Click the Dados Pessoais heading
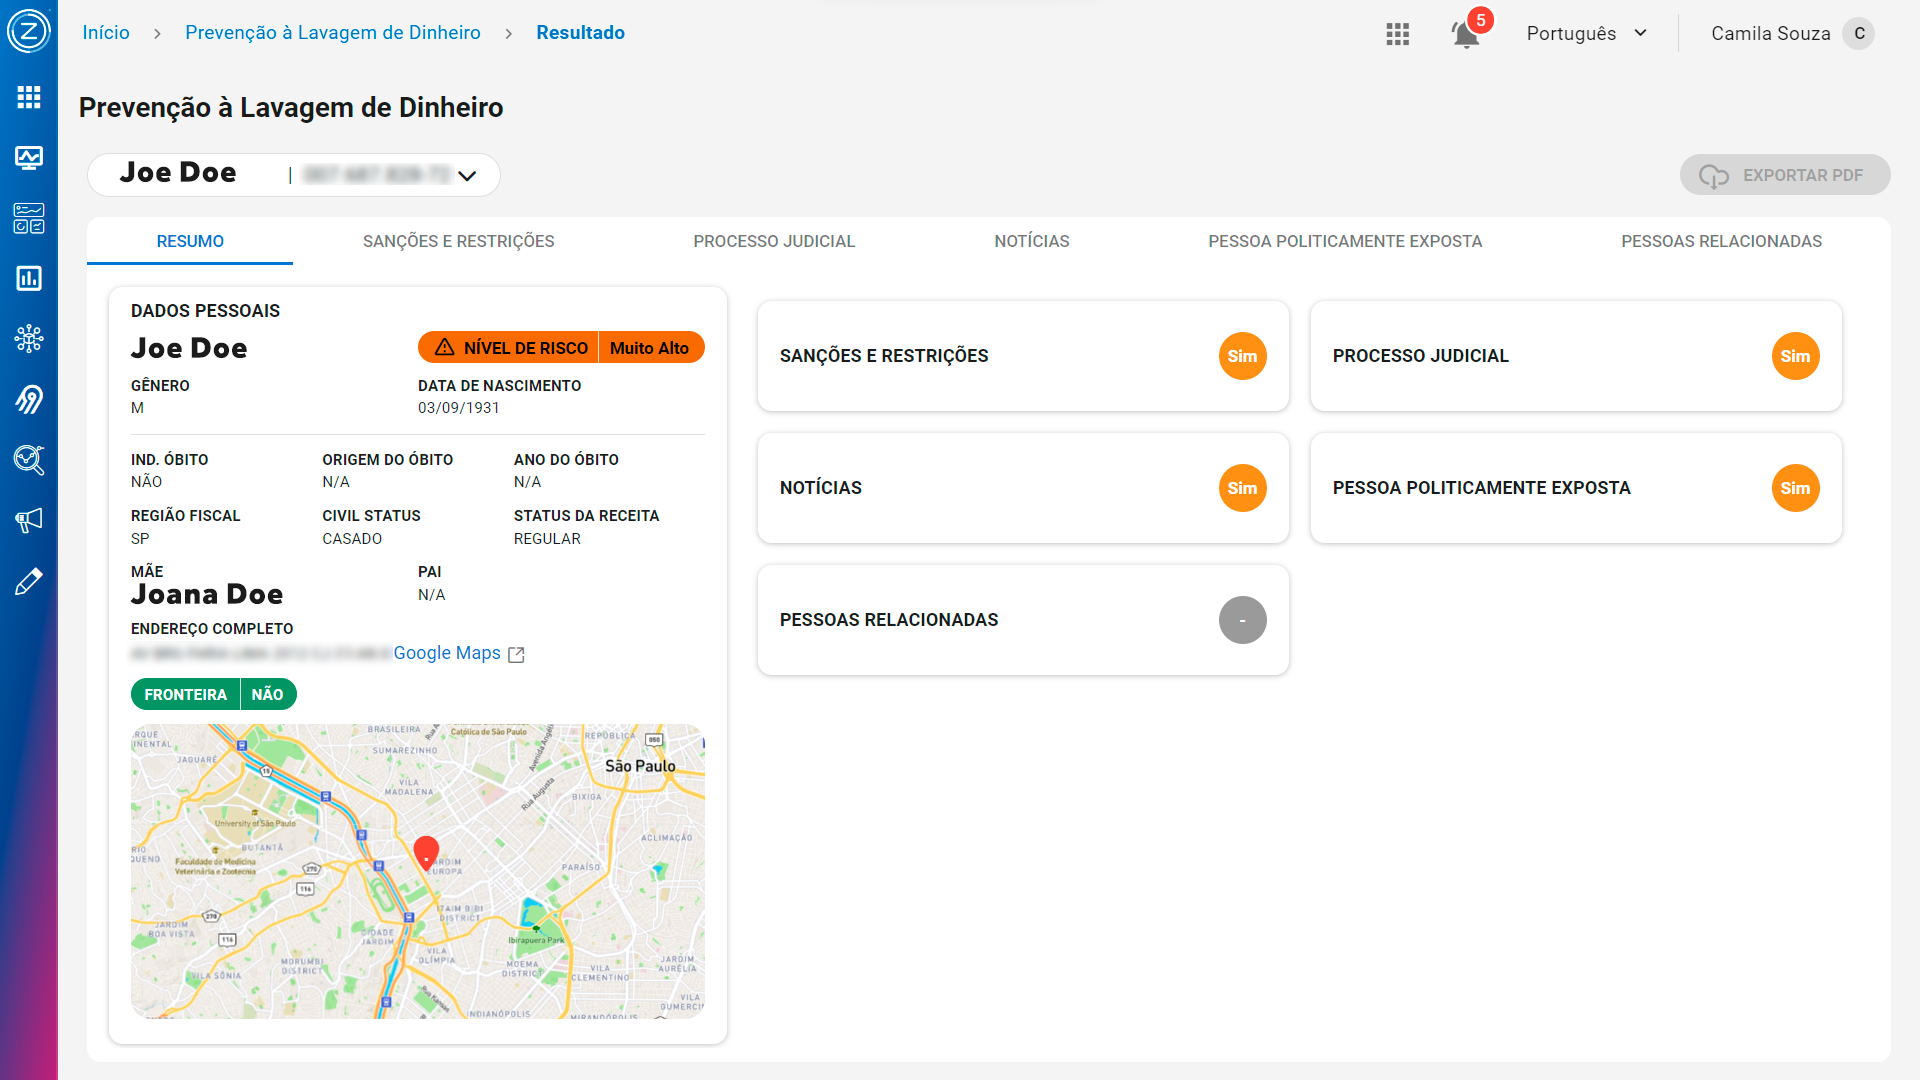 (x=205, y=311)
